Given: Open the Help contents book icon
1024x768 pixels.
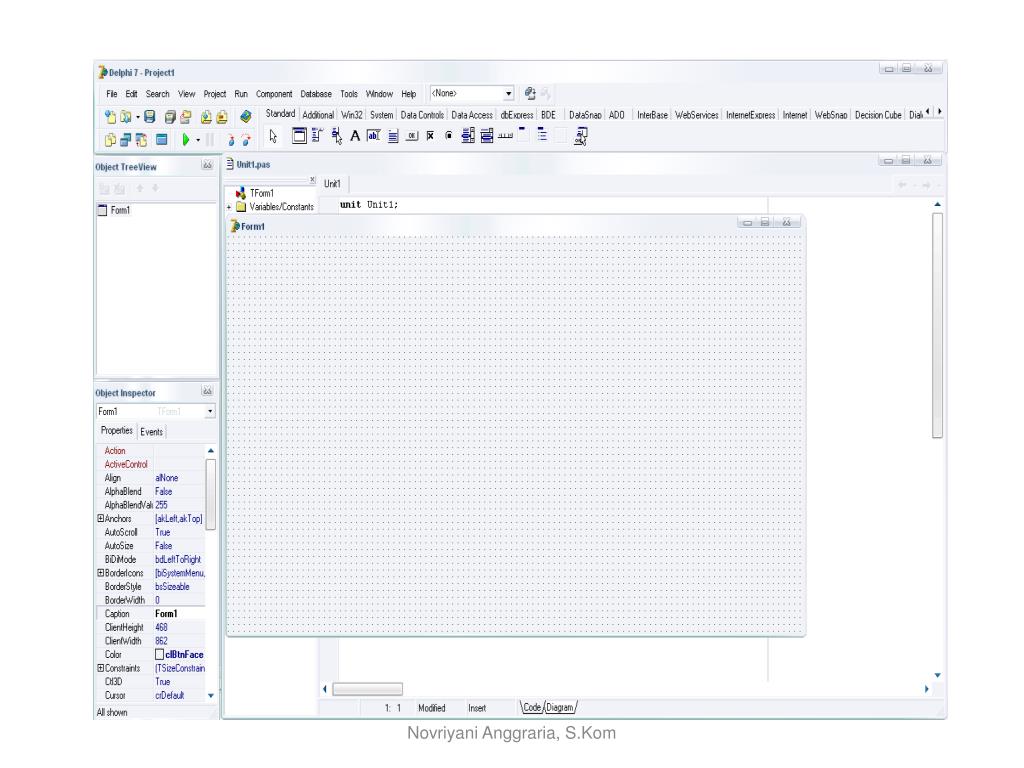Looking at the screenshot, I should coord(246,116).
